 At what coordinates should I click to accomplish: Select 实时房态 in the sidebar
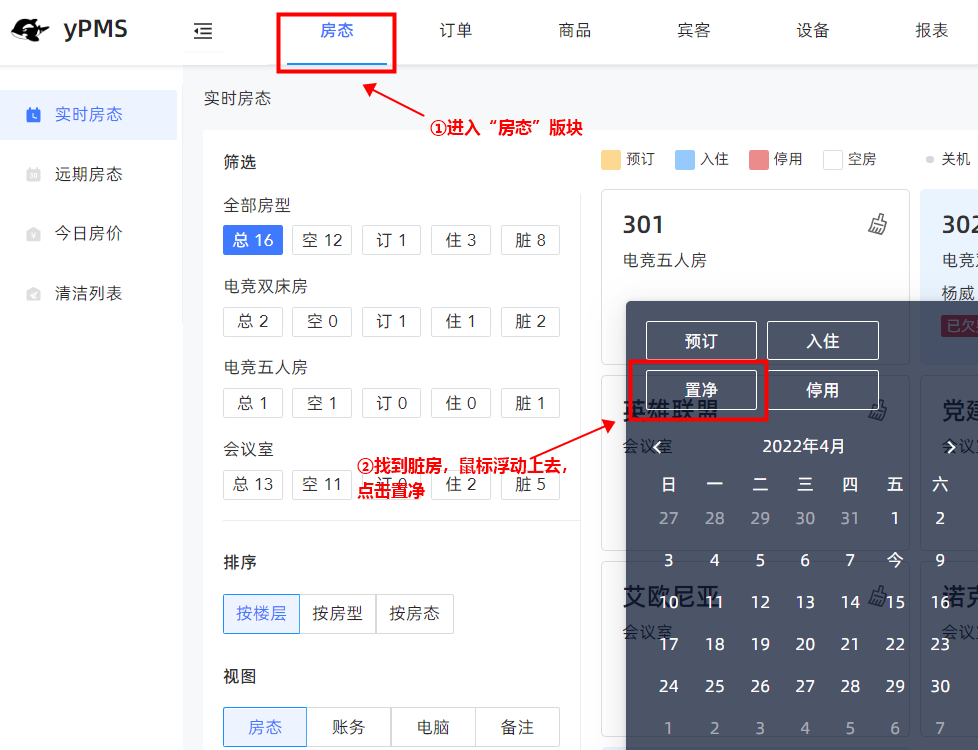tap(89, 115)
